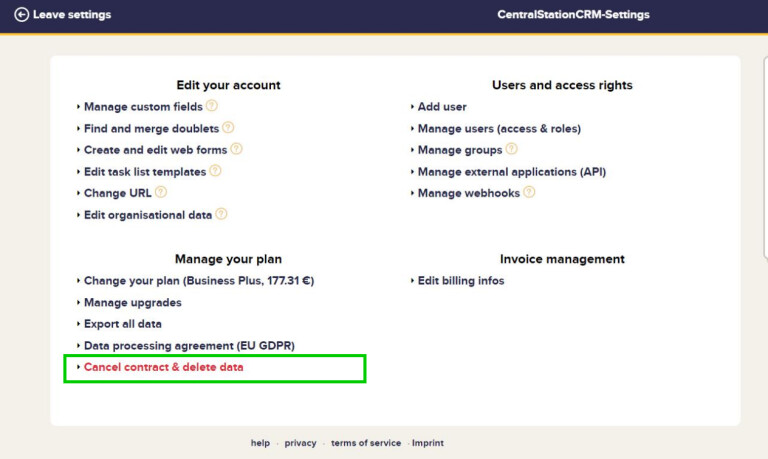Open help icon next to Create and edit web forms
The height and width of the screenshot is (459, 768).
tap(236, 149)
